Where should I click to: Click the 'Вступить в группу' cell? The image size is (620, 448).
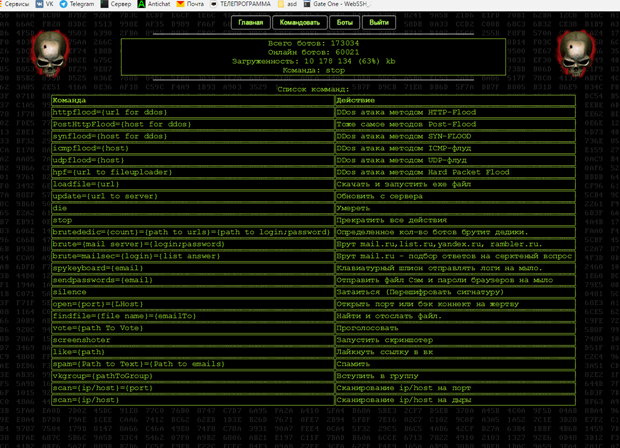tap(455, 376)
